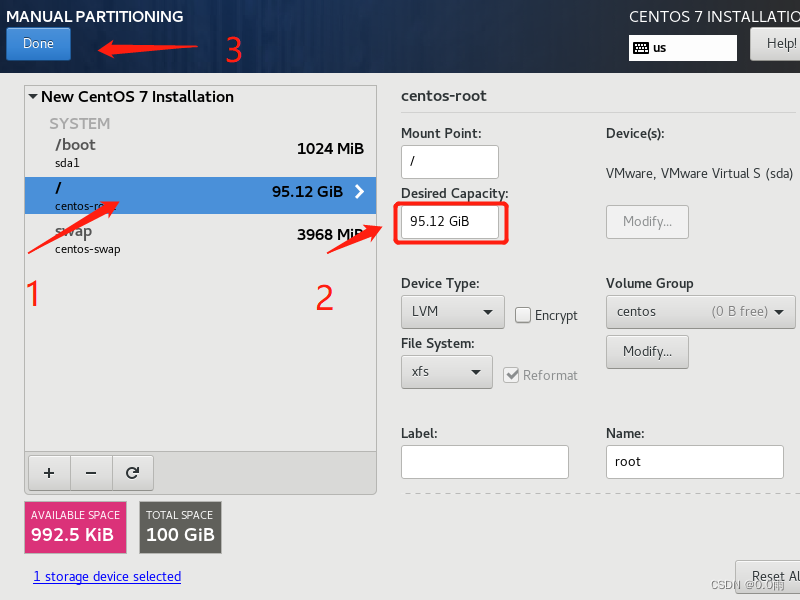Viewport: 800px width, 600px height.
Task: Click Modify button under Volume Group
Action: tap(647, 352)
